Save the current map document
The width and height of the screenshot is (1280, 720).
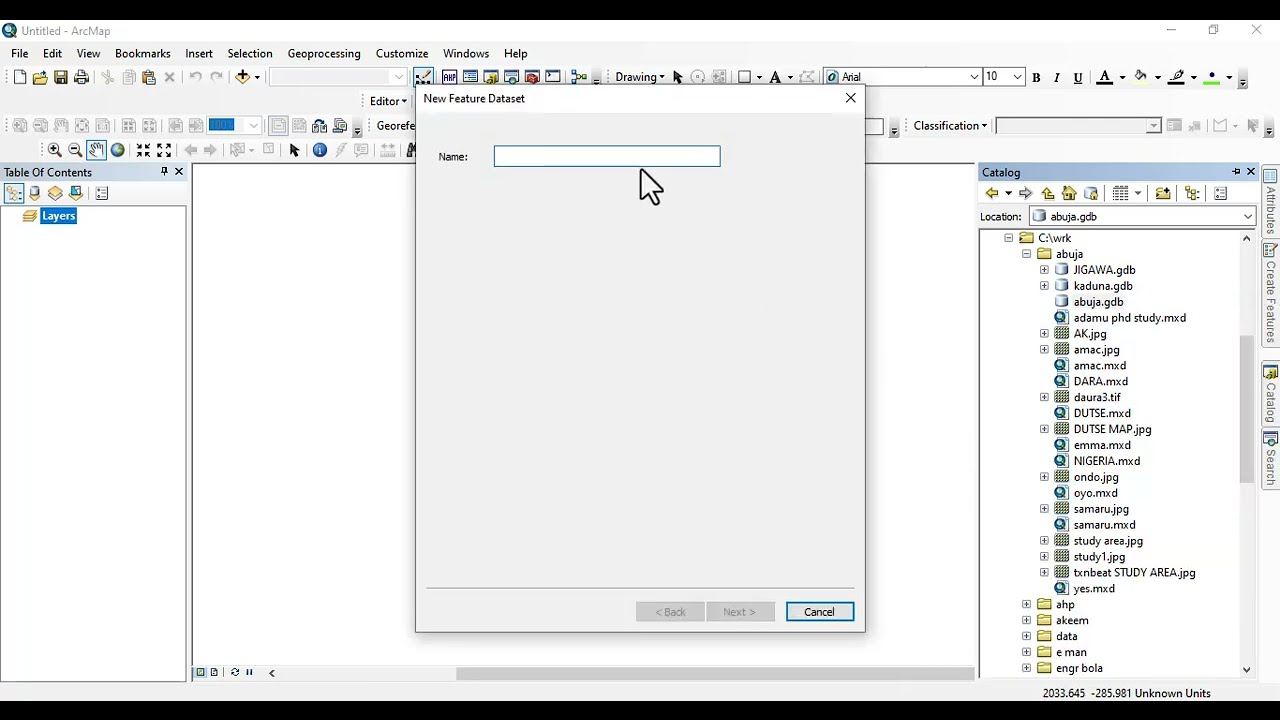point(61,77)
